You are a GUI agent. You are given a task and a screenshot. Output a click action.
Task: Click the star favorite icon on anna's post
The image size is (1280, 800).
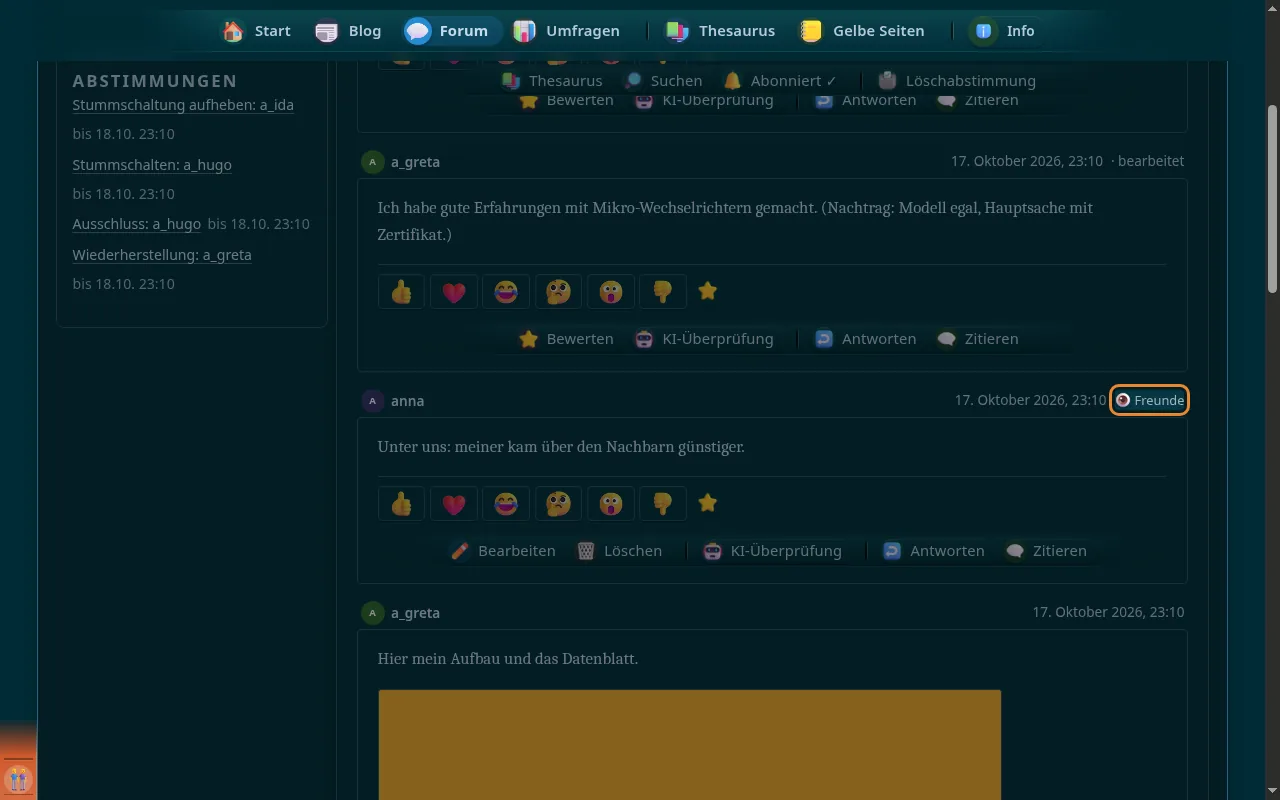pos(708,503)
